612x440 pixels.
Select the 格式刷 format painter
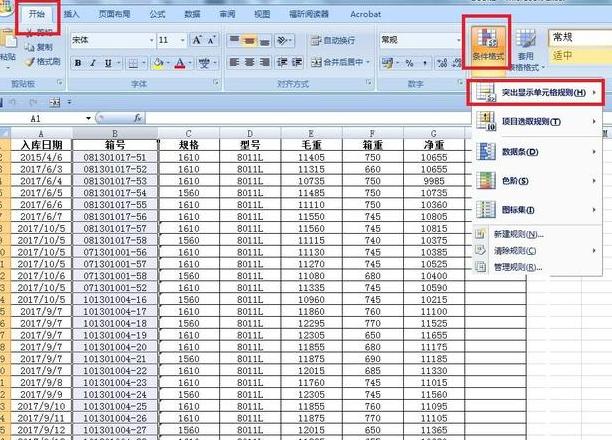42,62
